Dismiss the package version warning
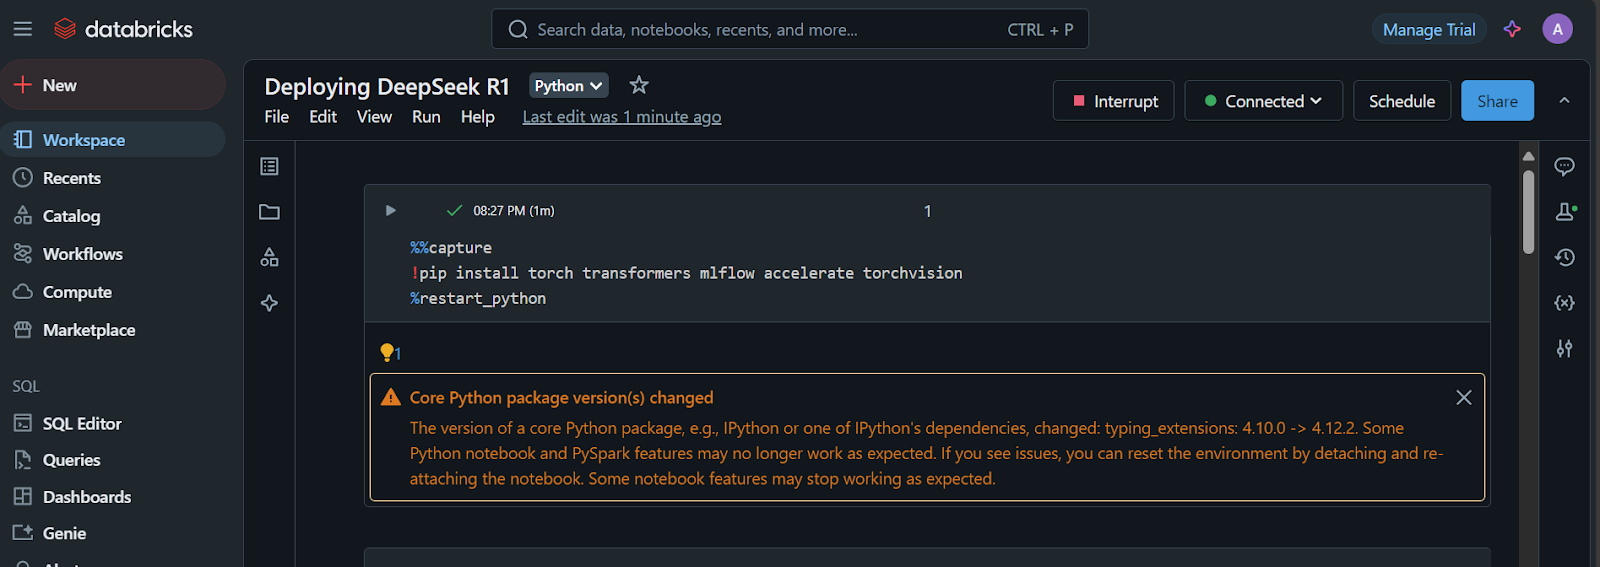Image resolution: width=1600 pixels, height=567 pixels. pyautogui.click(x=1463, y=398)
